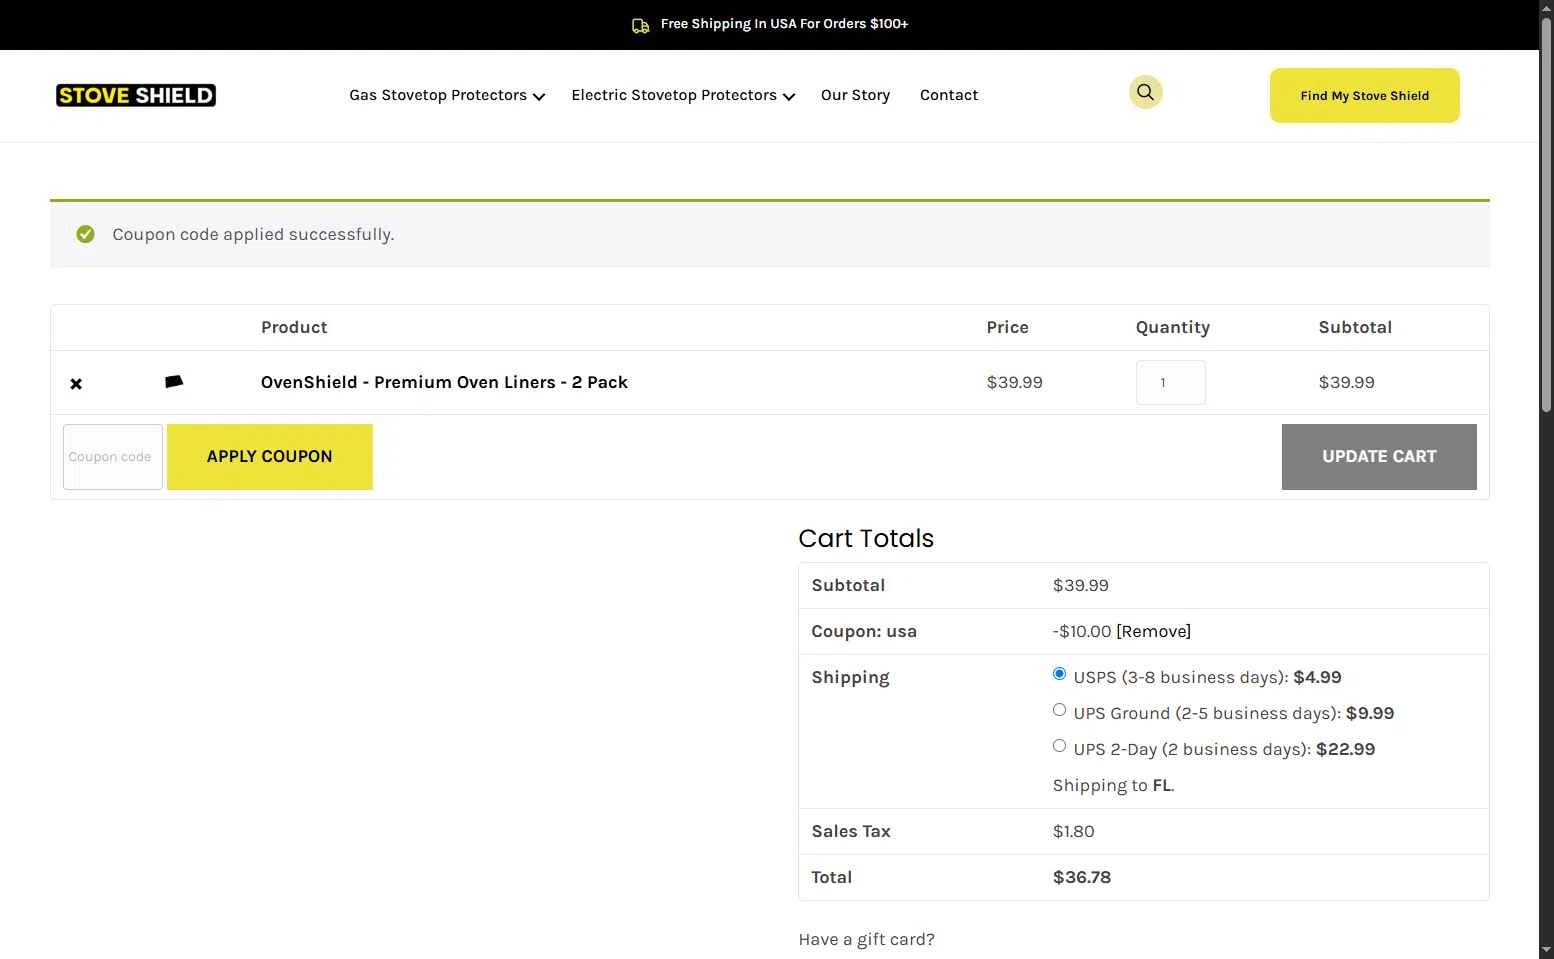Select USPS 3-8 business days shipping
Viewport: 1554px width, 959px height.
[1059, 674]
